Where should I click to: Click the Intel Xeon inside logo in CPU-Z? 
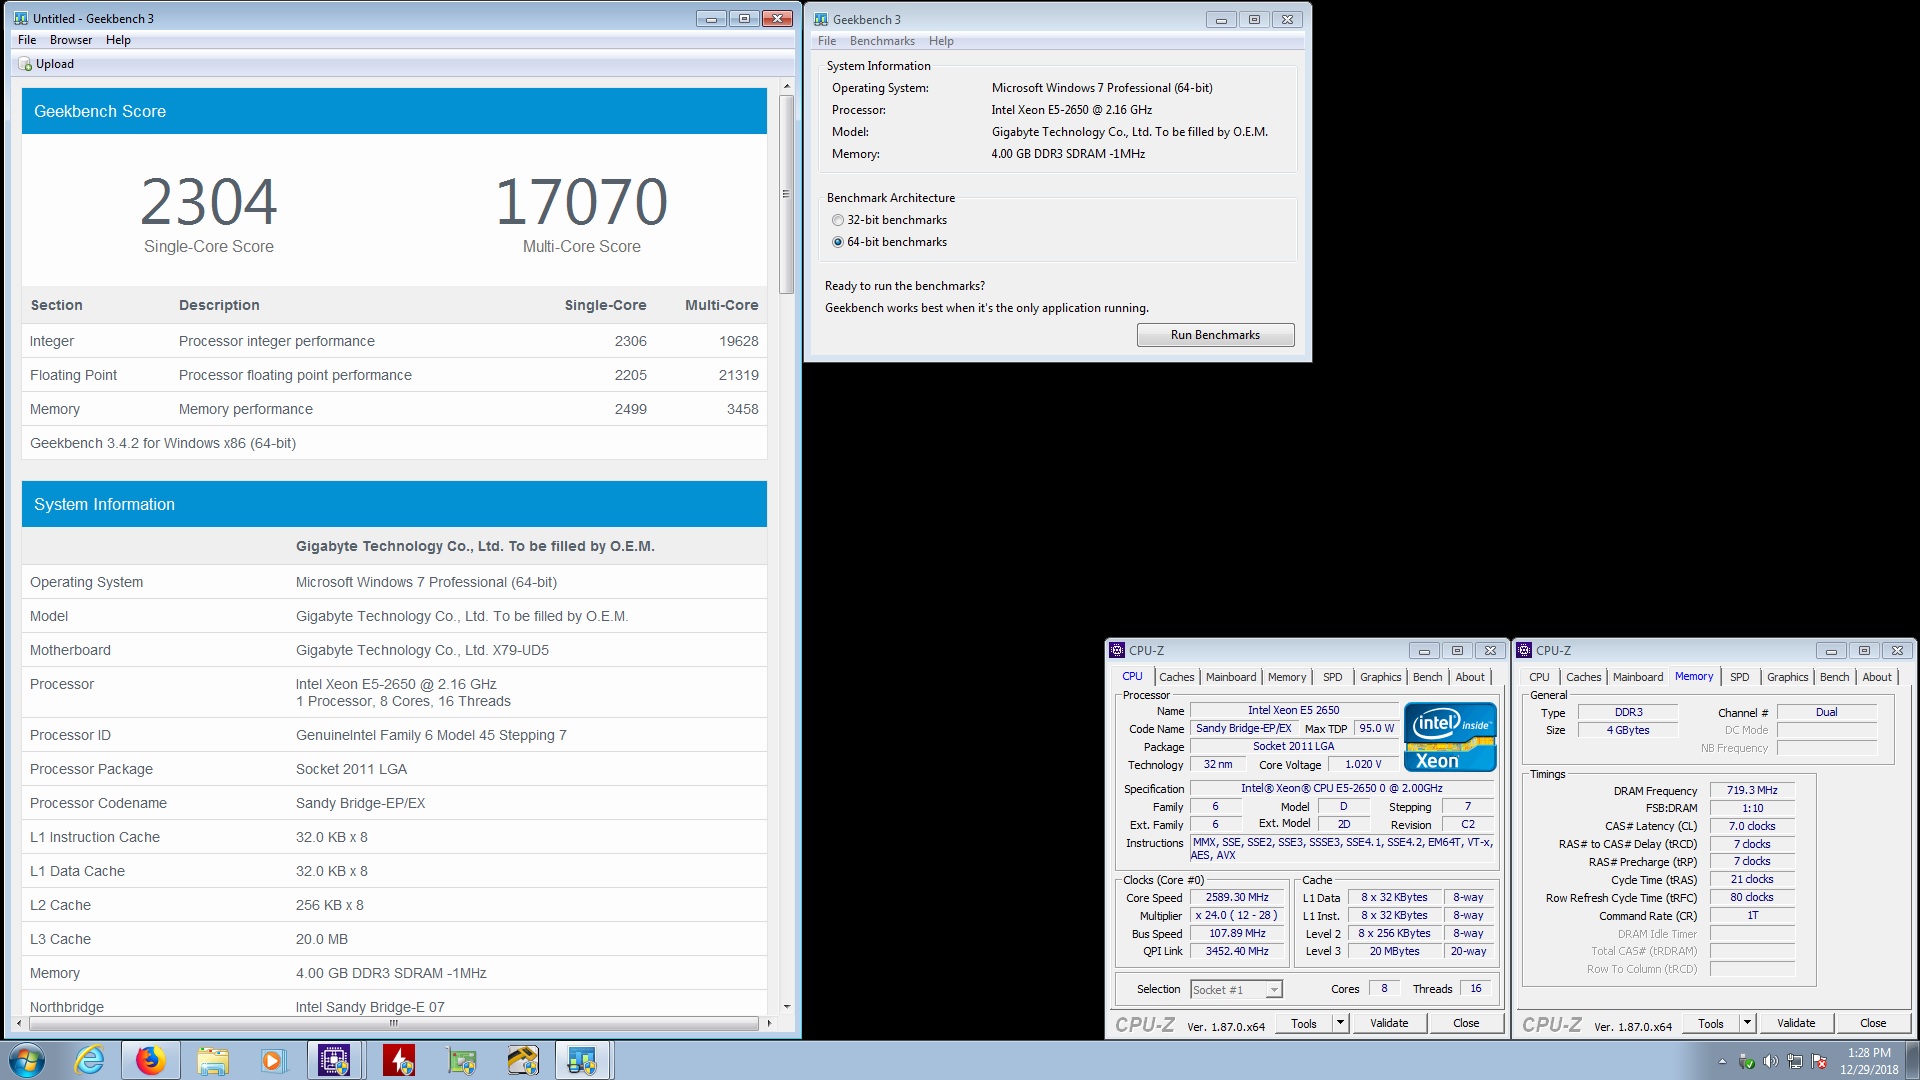click(x=1450, y=737)
